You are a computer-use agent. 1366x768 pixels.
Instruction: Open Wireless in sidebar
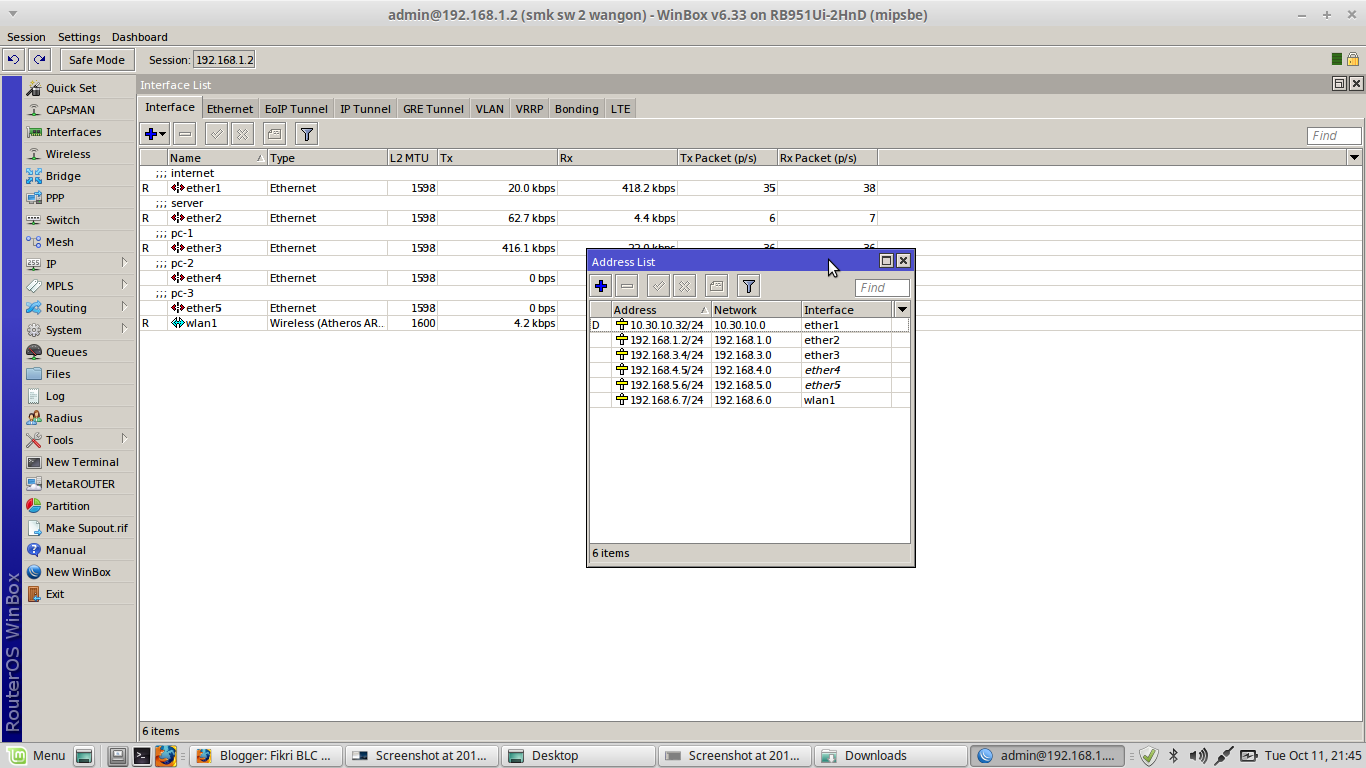79,154
